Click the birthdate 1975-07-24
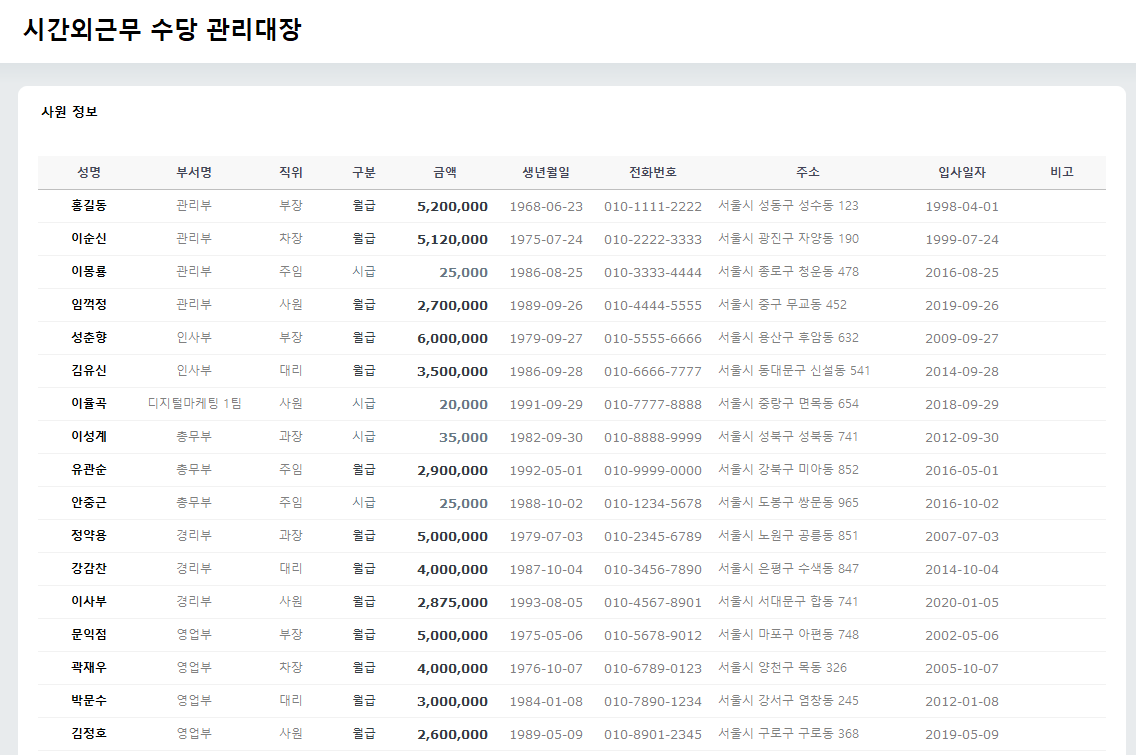Image resolution: width=1136 pixels, height=755 pixels. point(546,239)
